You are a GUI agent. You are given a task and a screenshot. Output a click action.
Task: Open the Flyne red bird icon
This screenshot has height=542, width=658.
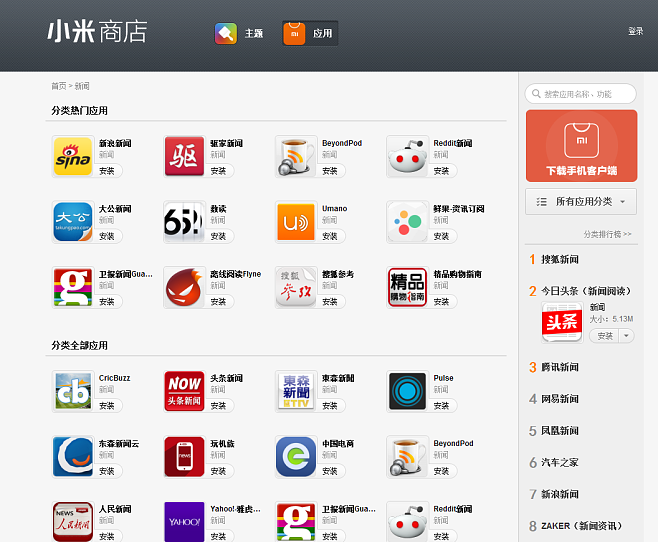pyautogui.click(x=184, y=287)
